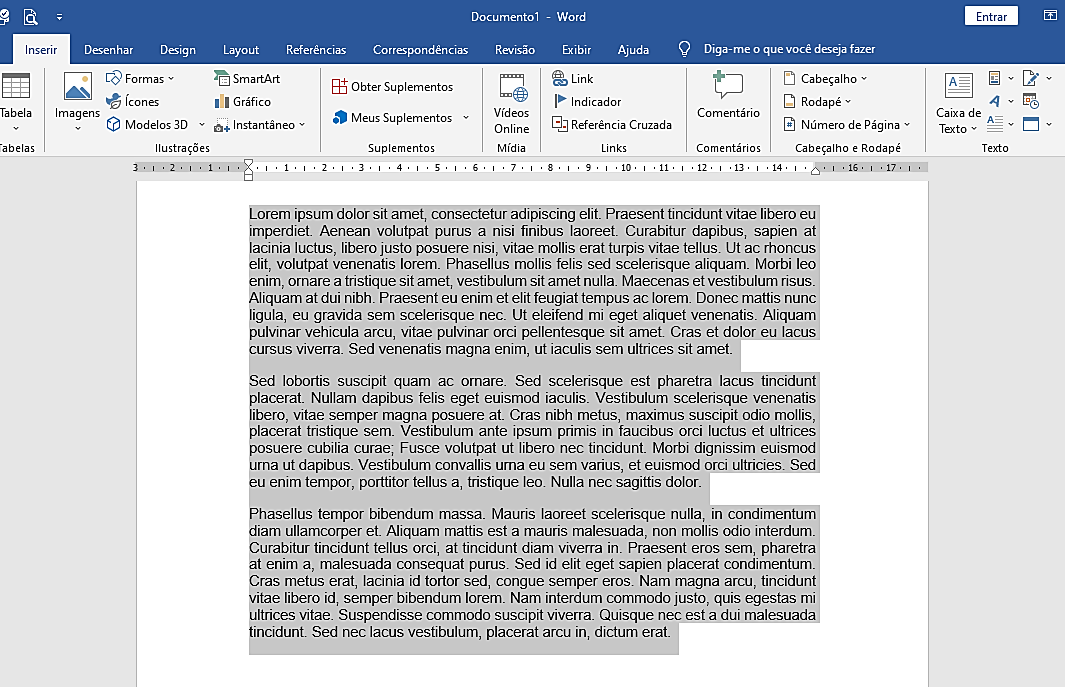Open the Exibir view tab
This screenshot has width=1065, height=687.
click(x=577, y=50)
